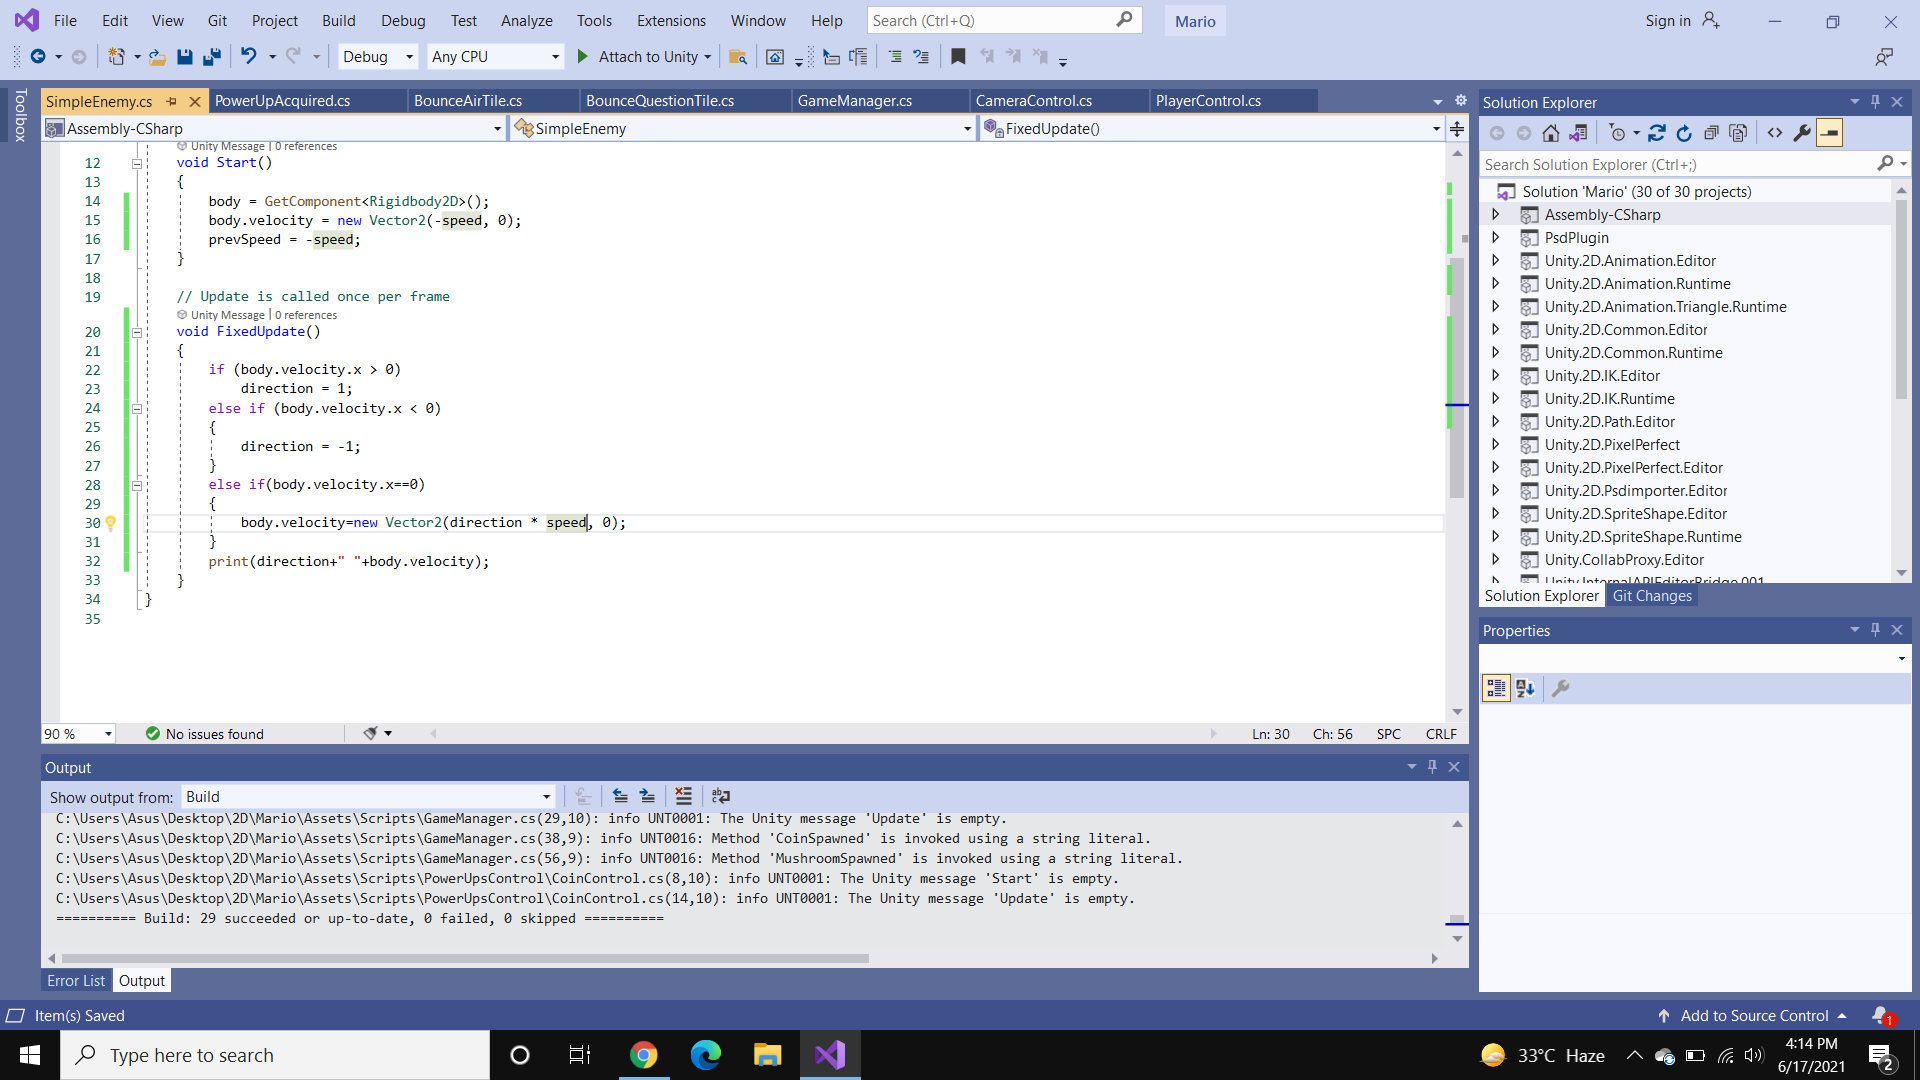This screenshot has width=1920, height=1080.
Task: Click the Live Share icon at top right
Action: [x=1884, y=57]
